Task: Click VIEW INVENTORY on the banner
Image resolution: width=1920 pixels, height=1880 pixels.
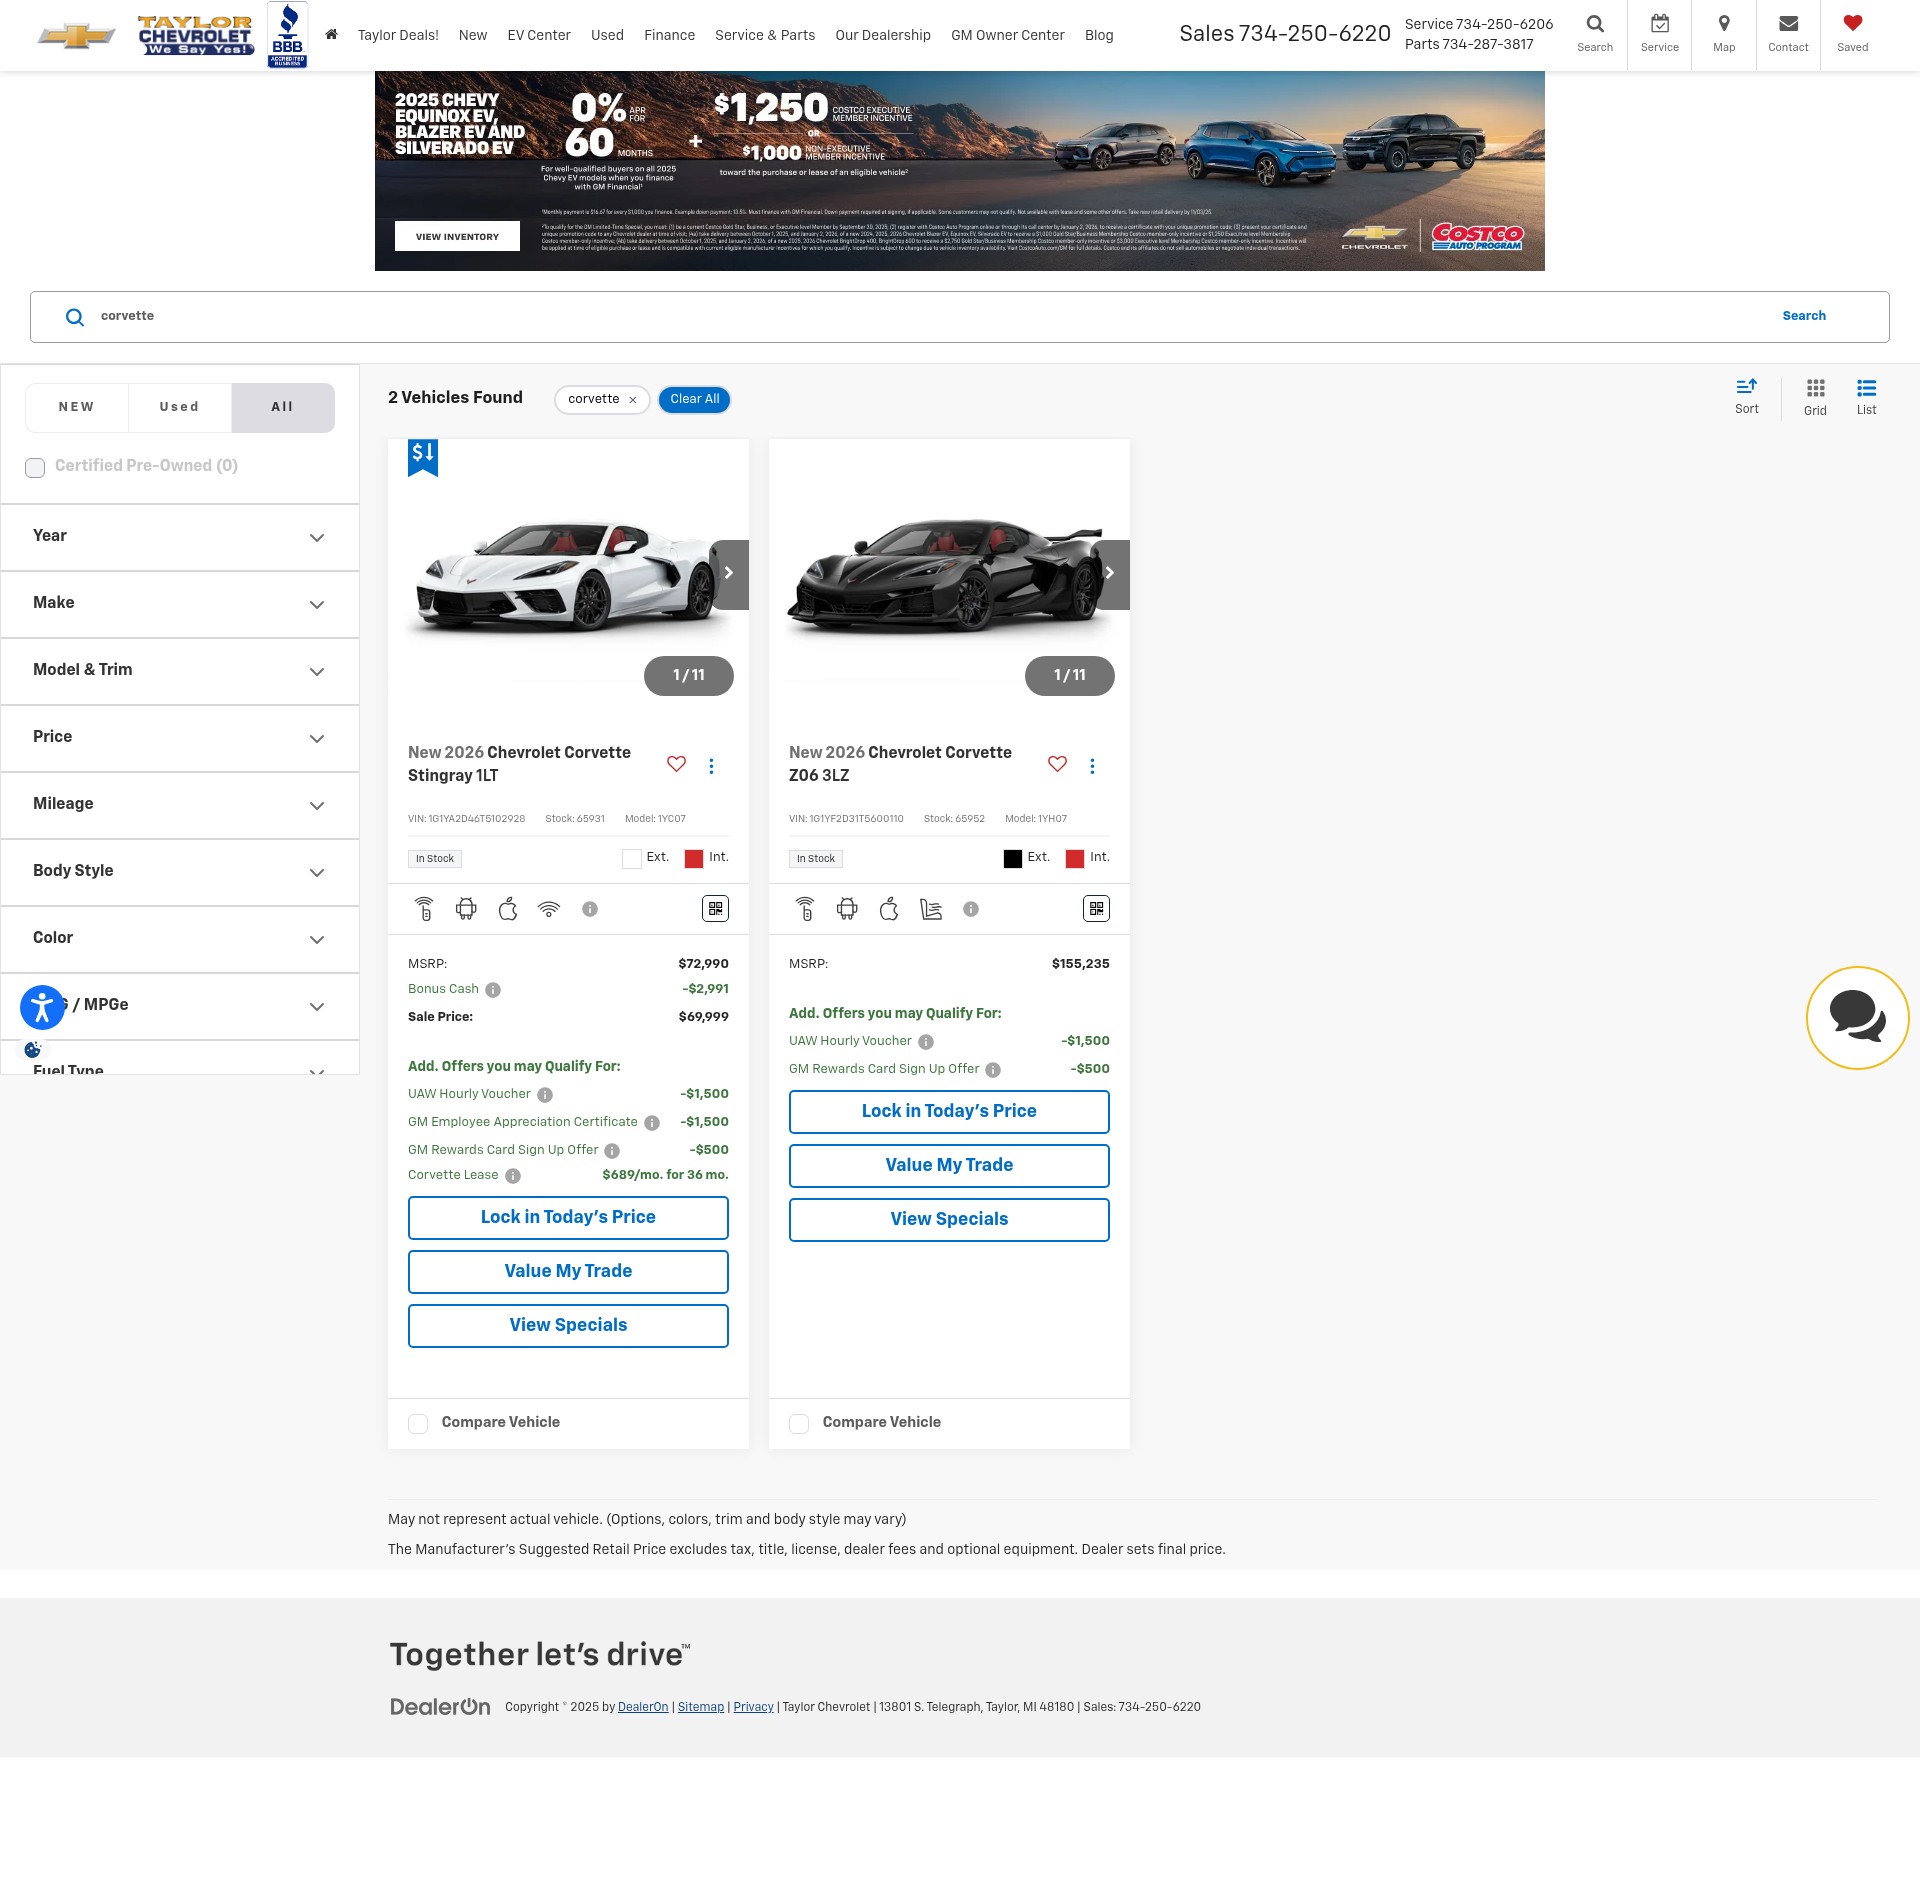Action: coord(457,236)
